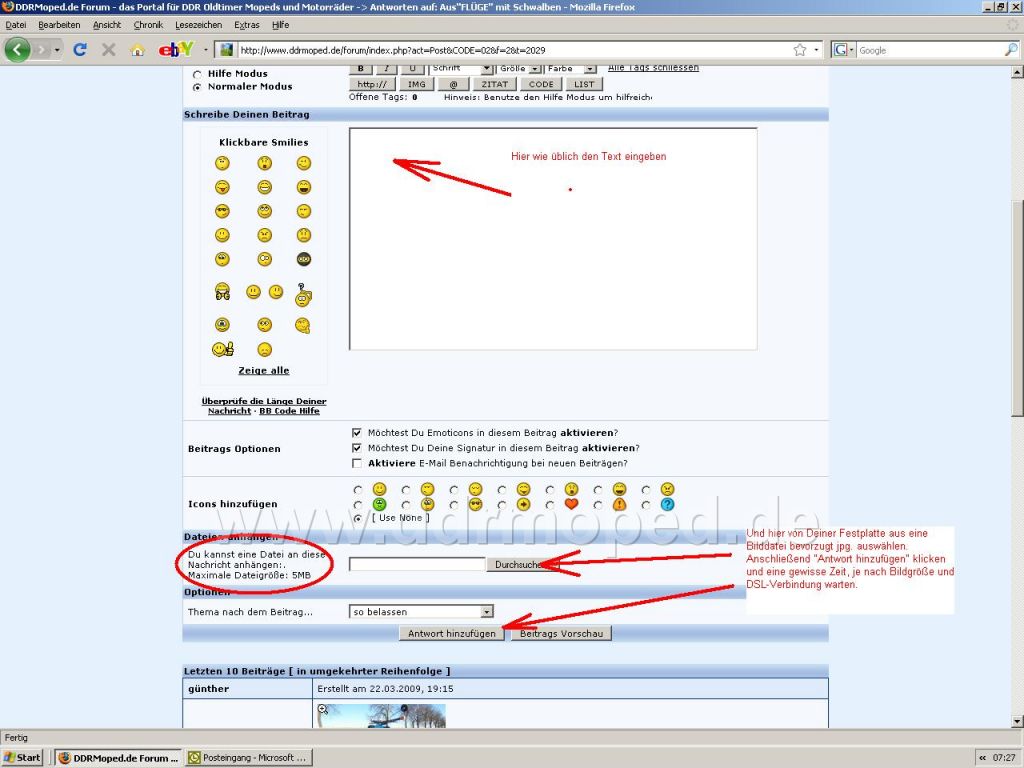Click the Antwort hinzufügen button
The height and width of the screenshot is (768, 1024).
pos(452,633)
